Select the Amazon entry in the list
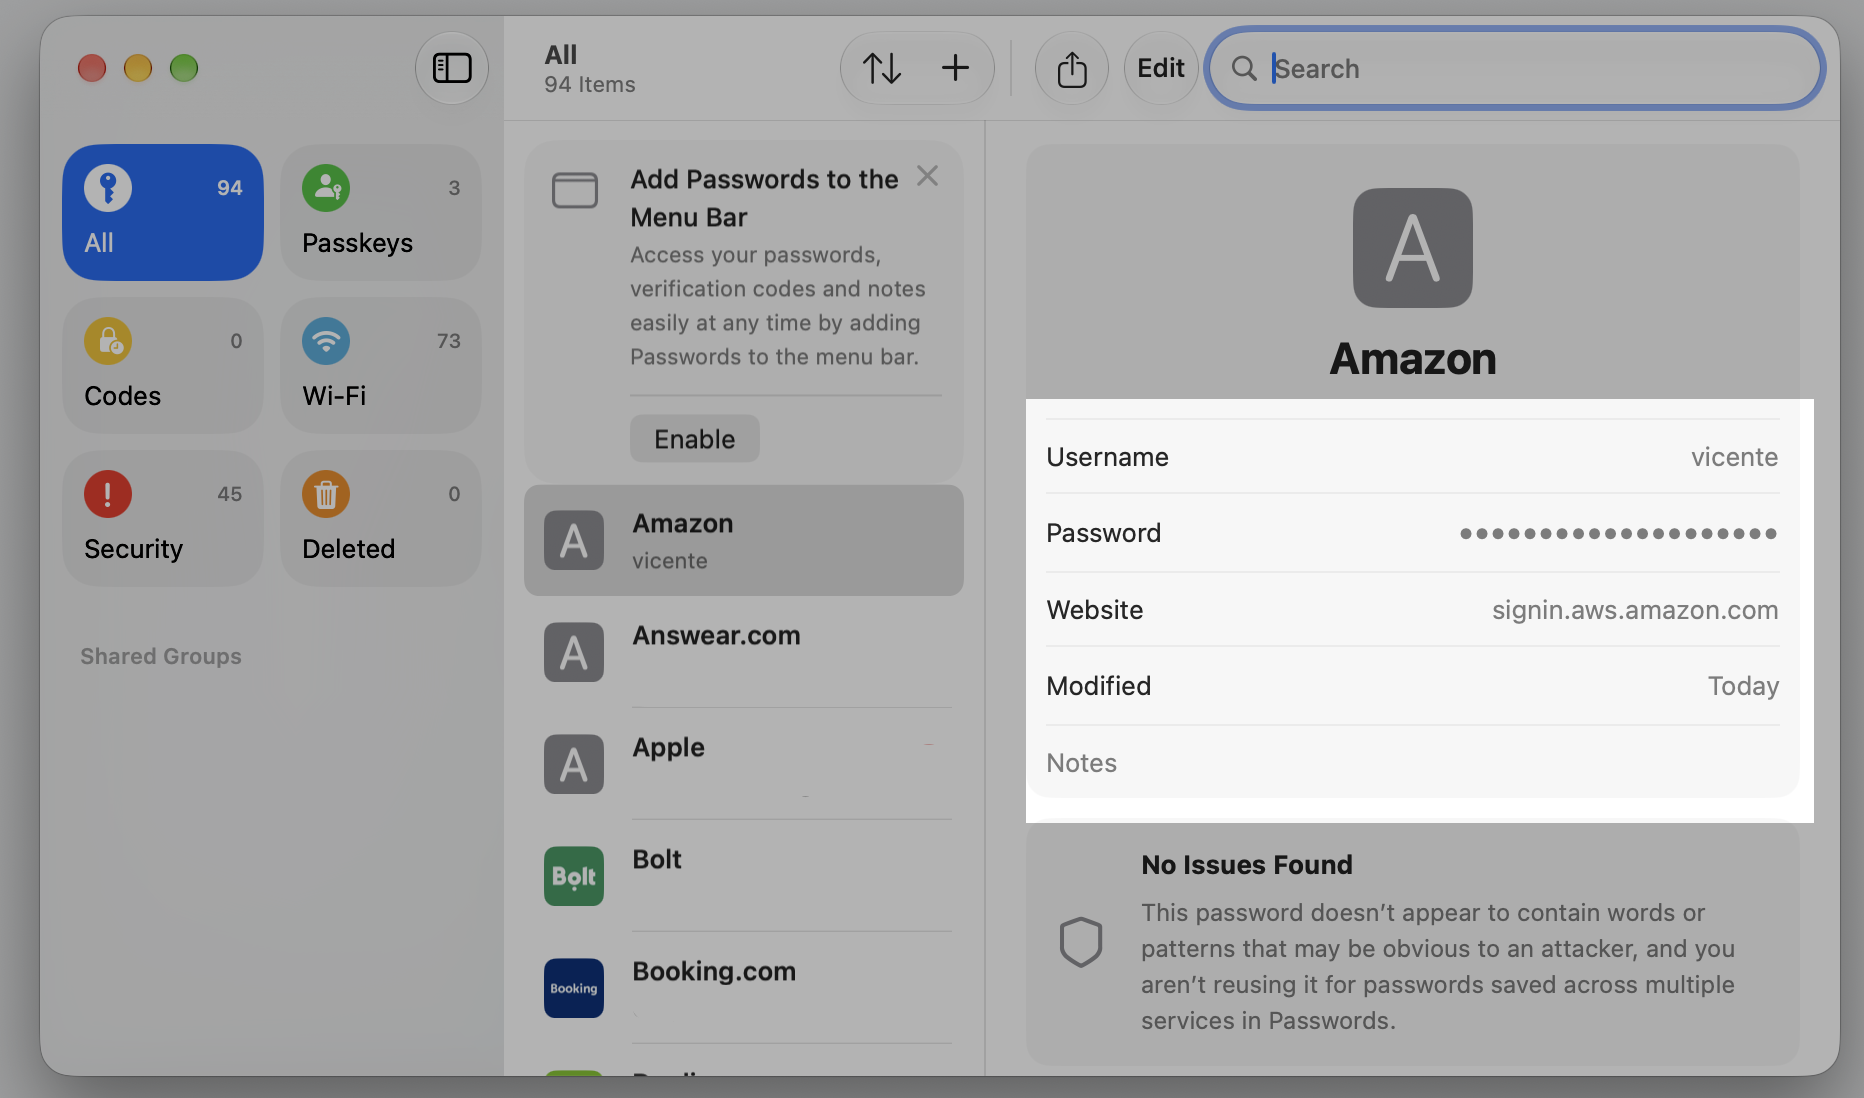The image size is (1864, 1098). coord(744,541)
